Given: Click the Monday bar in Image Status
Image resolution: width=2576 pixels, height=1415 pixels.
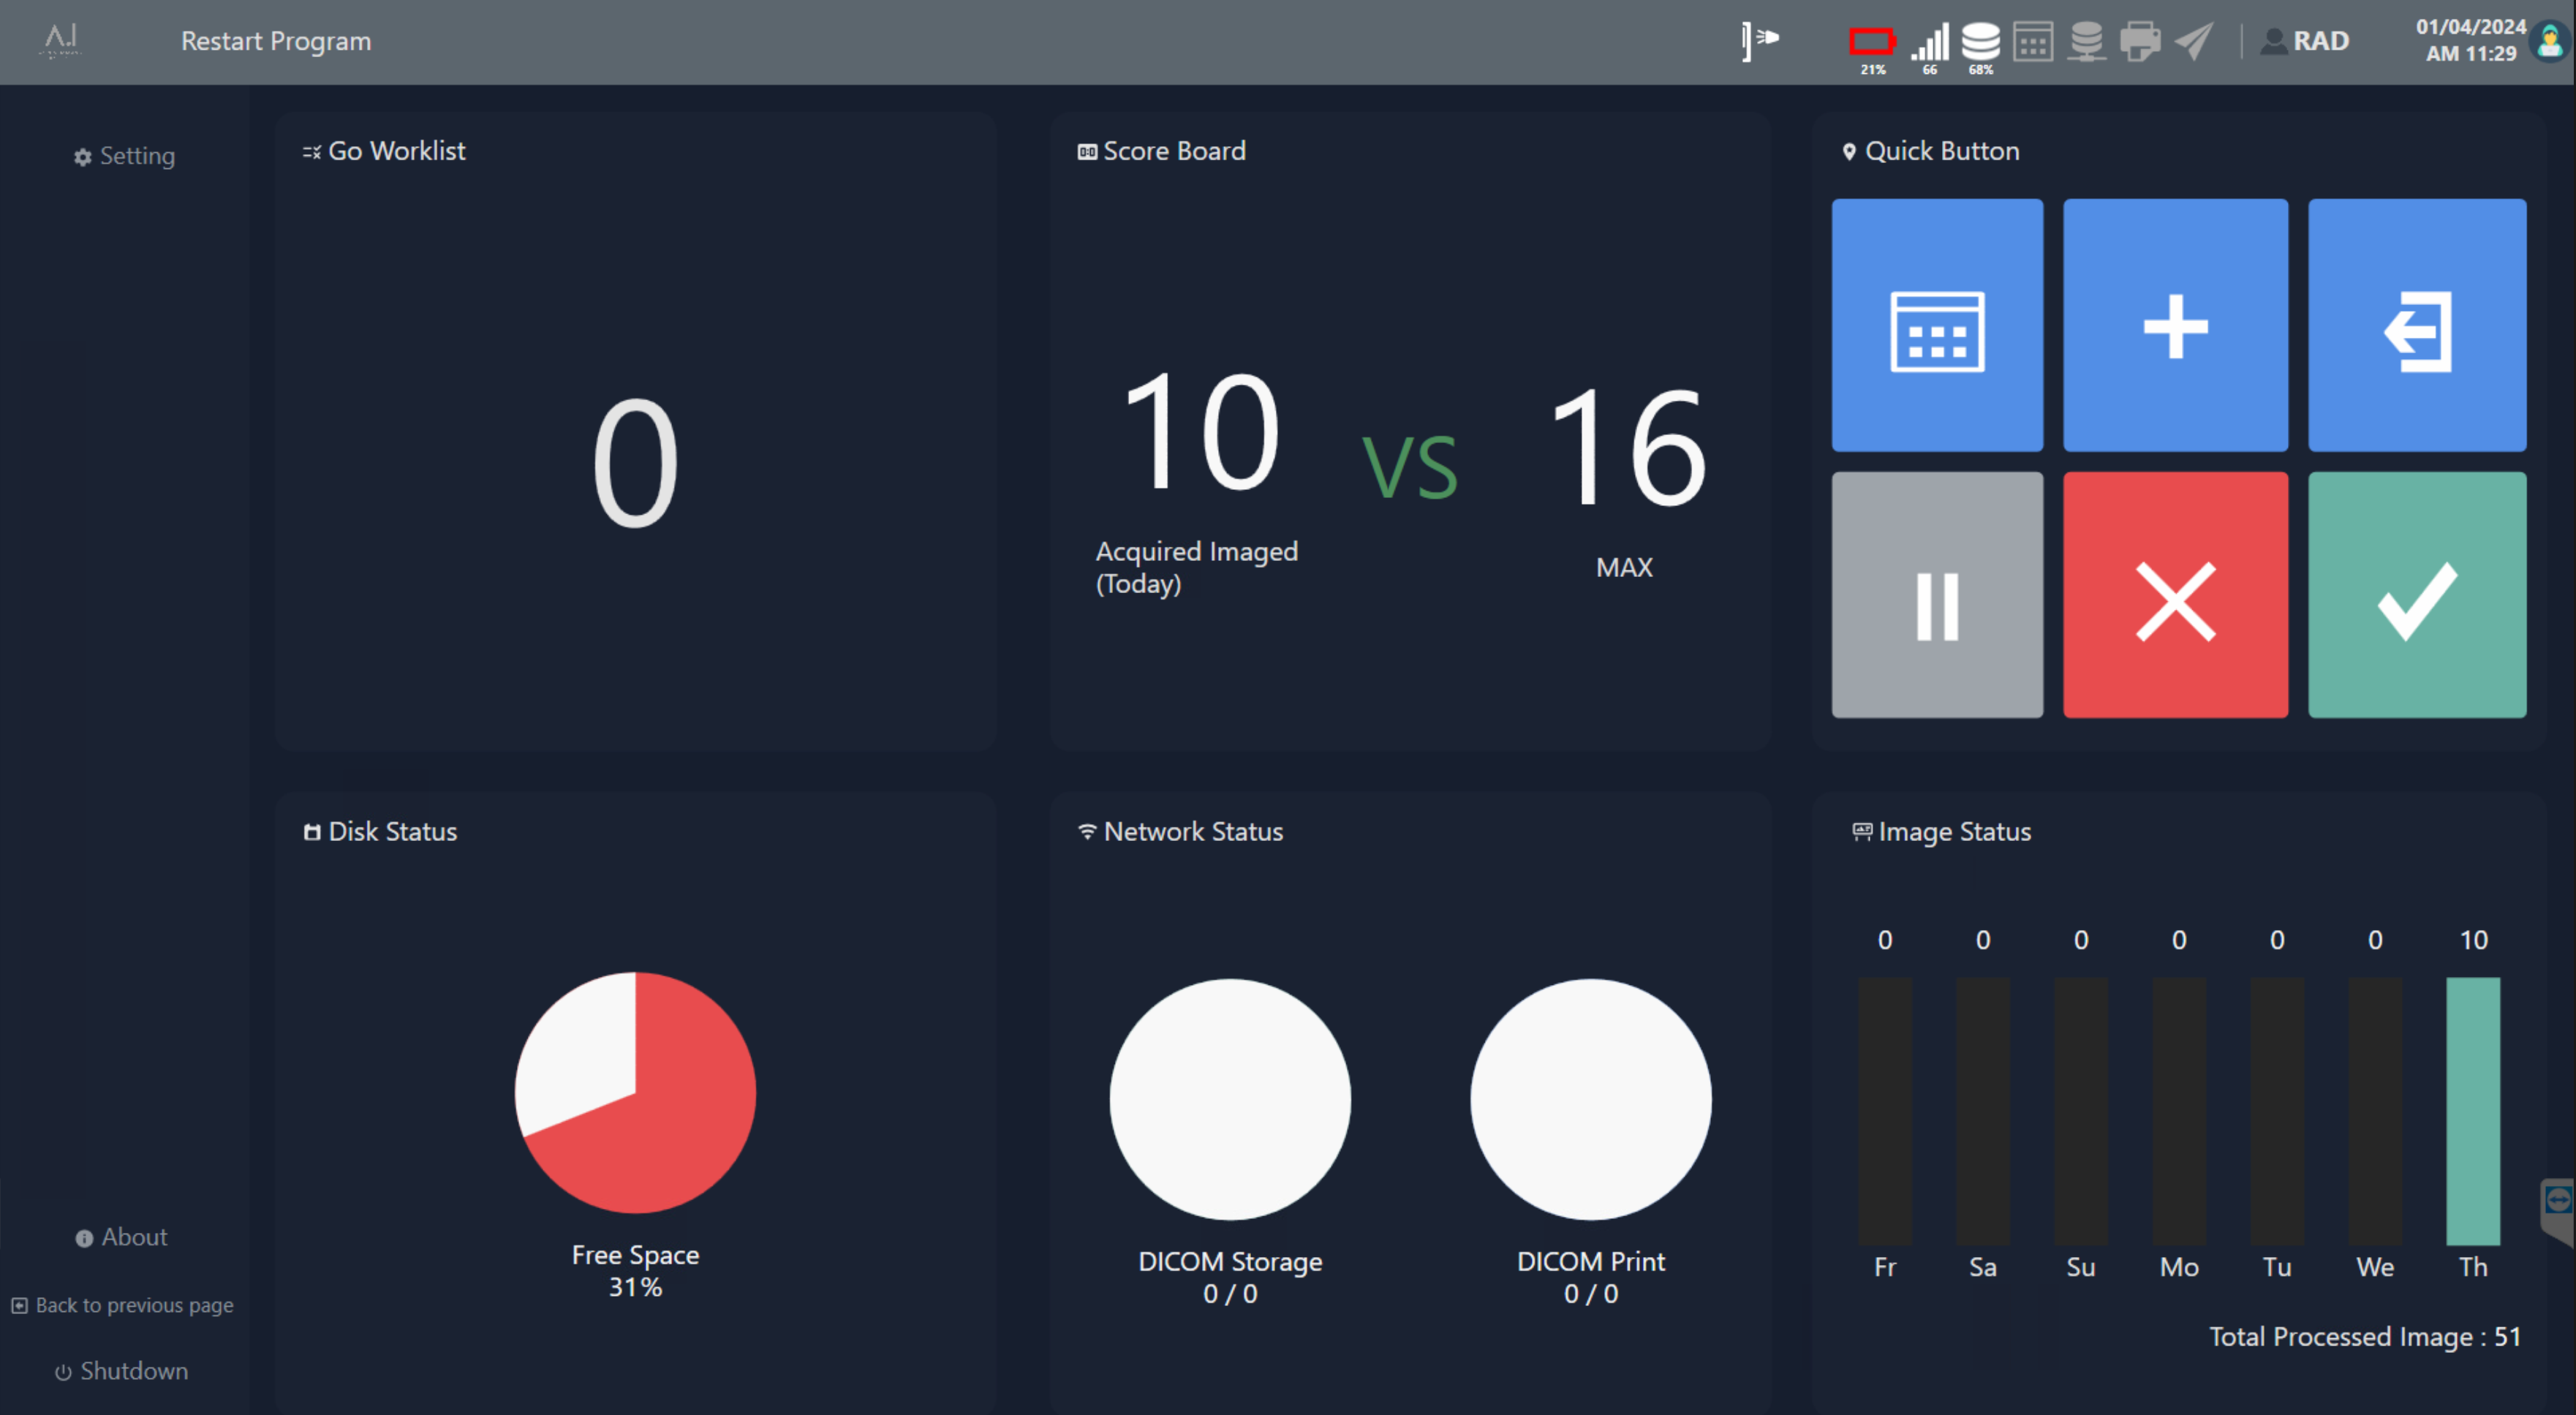Looking at the screenshot, I should 2179,1111.
